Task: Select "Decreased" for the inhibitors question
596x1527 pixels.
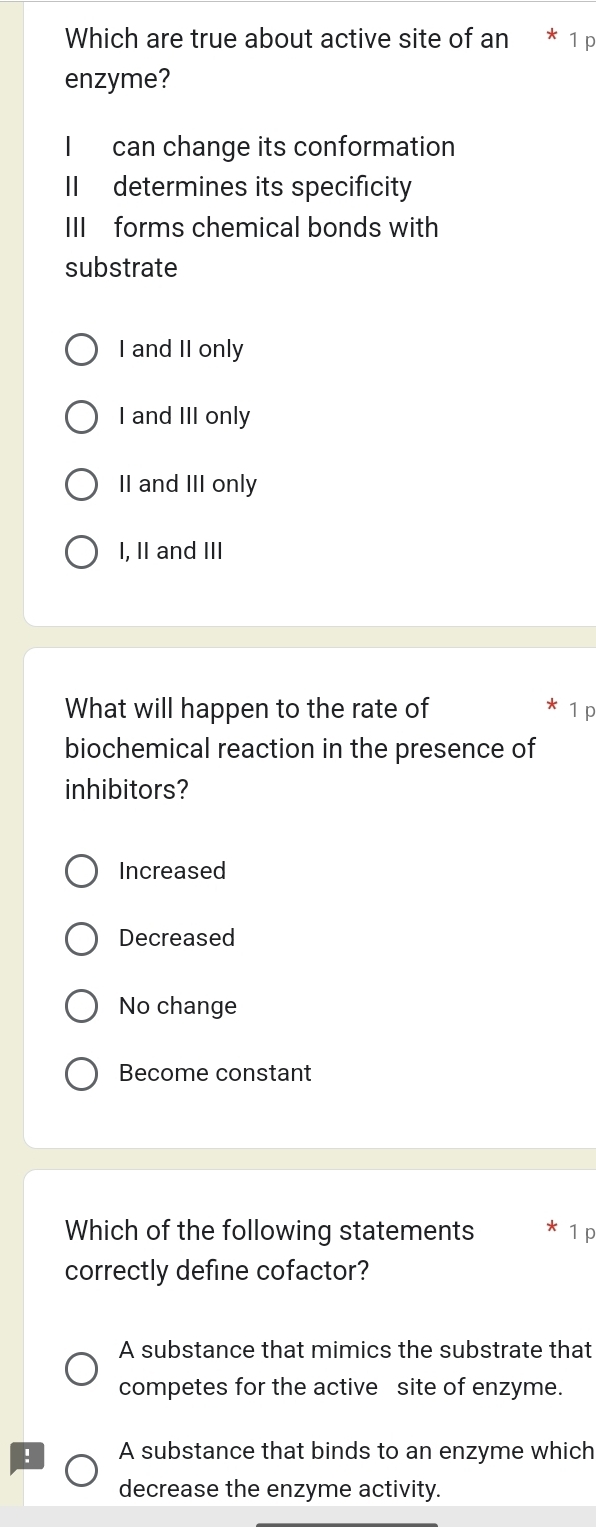Action: click(x=81, y=938)
